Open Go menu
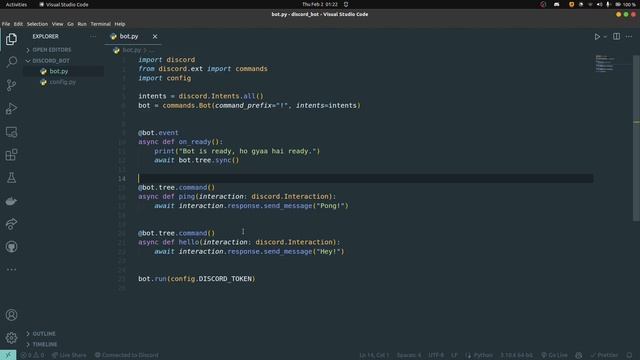640x360 pixels. pyautogui.click(x=71, y=24)
